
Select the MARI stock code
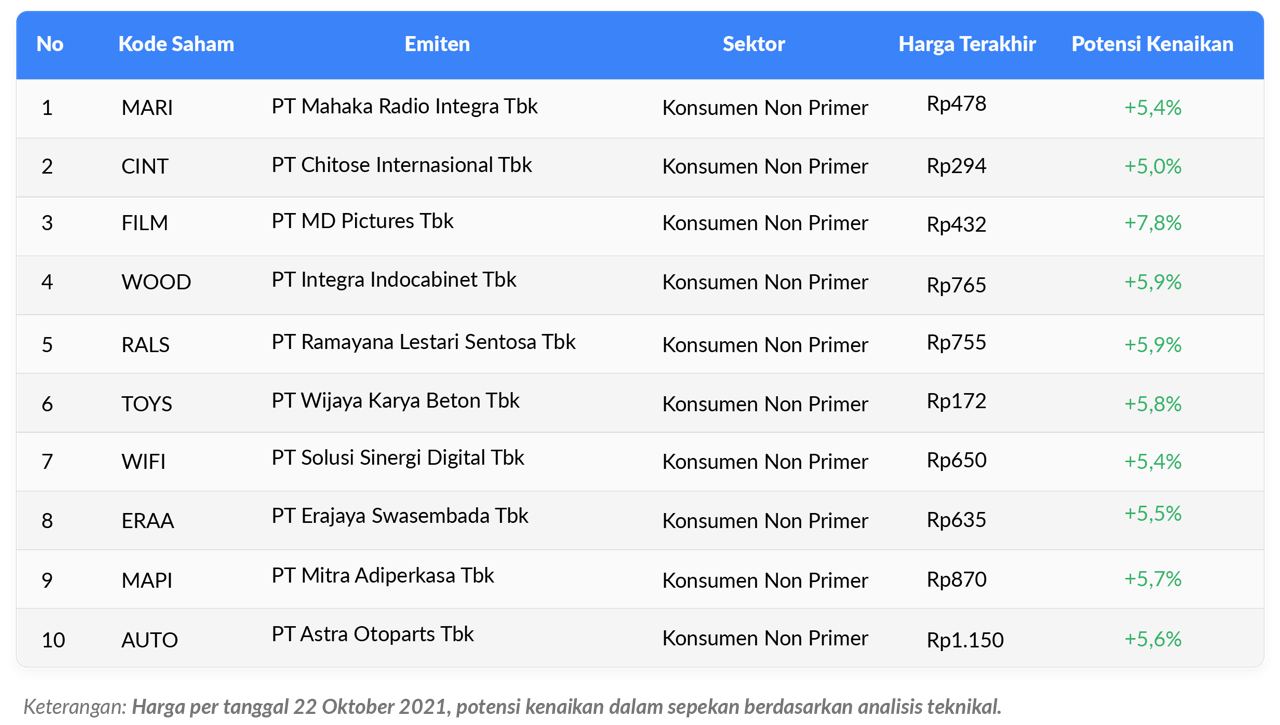point(147,108)
